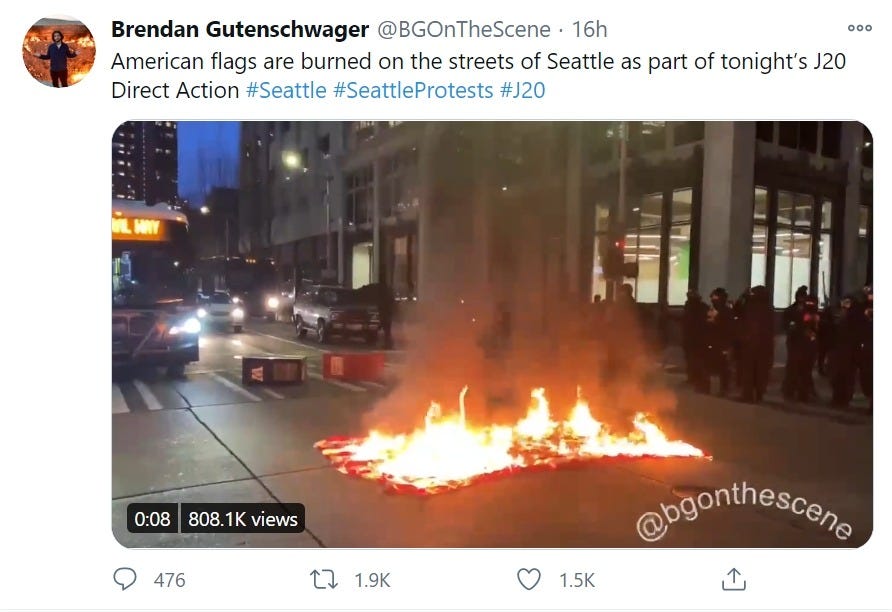Viewport: 892px width, 612px height.
Task: Follow the #J20 hashtag link
Action: coord(523,90)
